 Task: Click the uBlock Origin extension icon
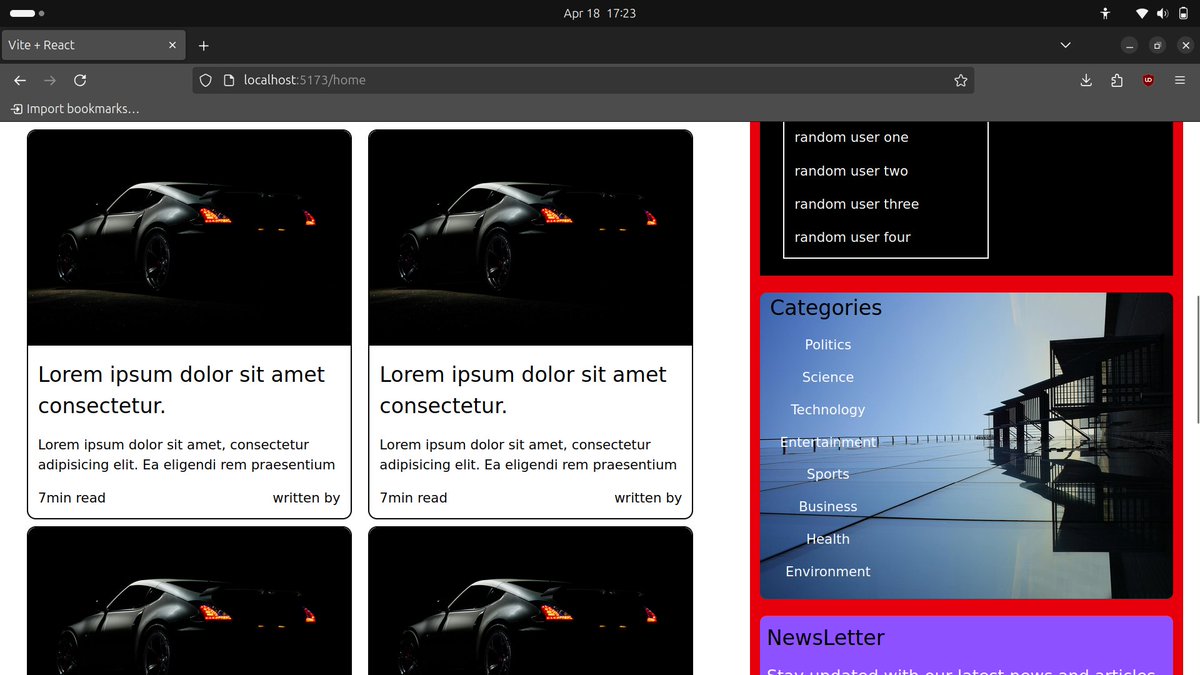(x=1148, y=80)
